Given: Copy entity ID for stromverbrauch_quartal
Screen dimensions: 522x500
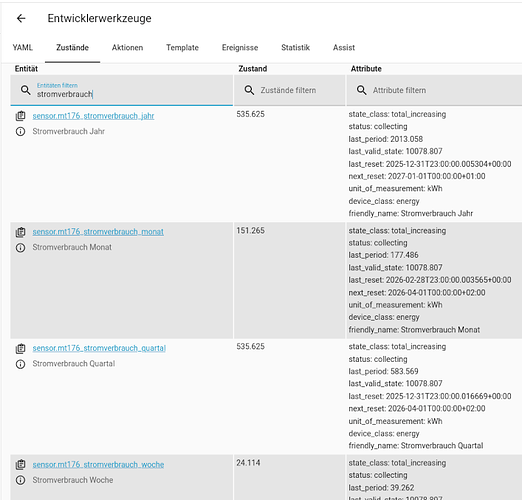Looking at the screenshot, I should pos(20,348).
